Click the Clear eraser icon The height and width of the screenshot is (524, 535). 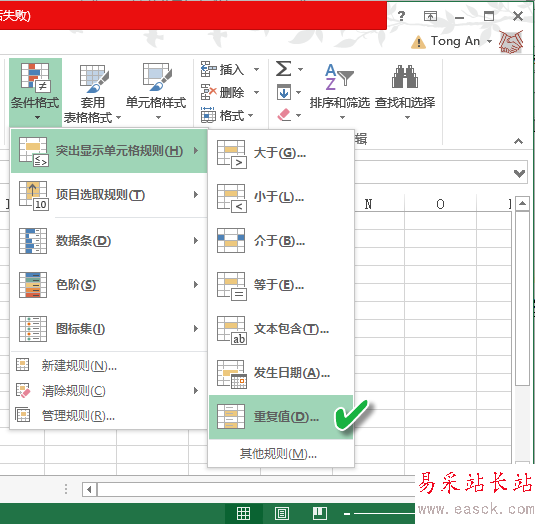coord(284,115)
